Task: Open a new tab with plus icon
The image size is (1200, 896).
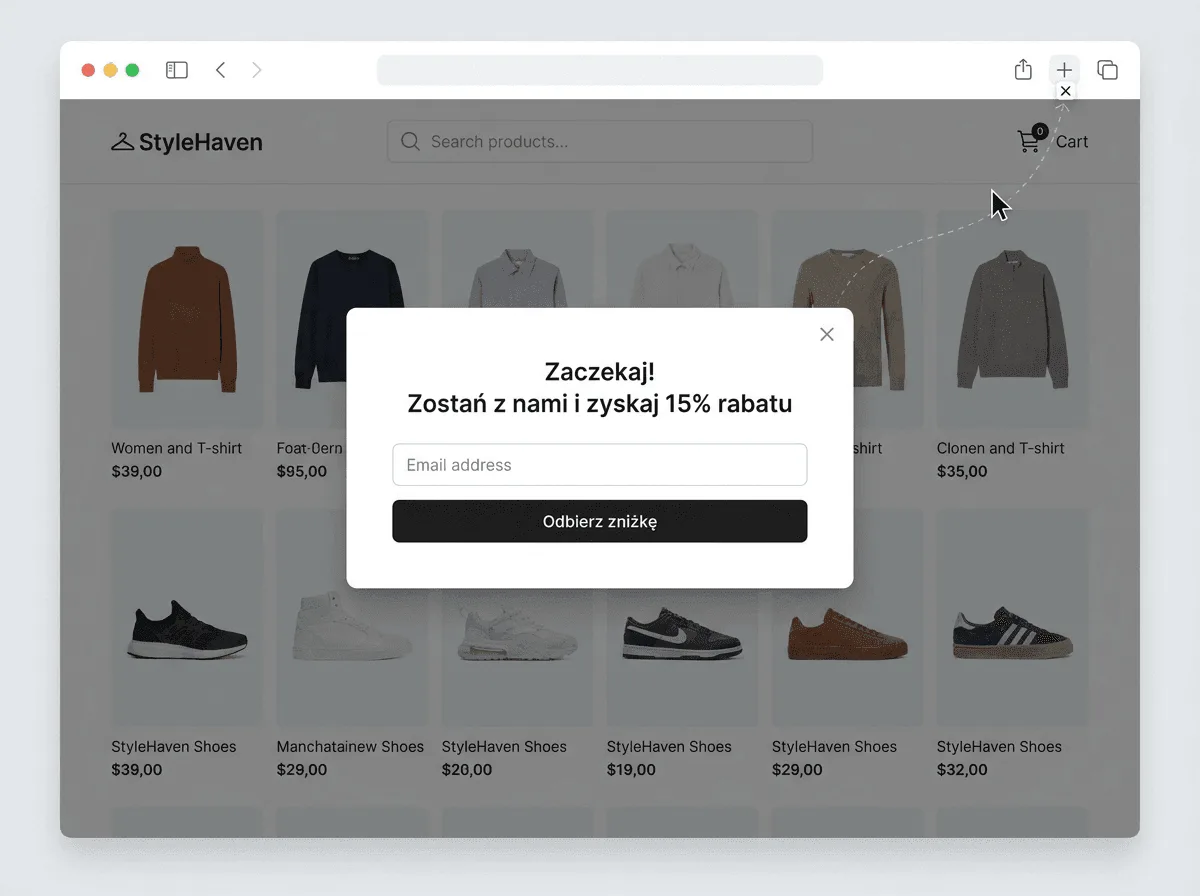Action: 1064,70
